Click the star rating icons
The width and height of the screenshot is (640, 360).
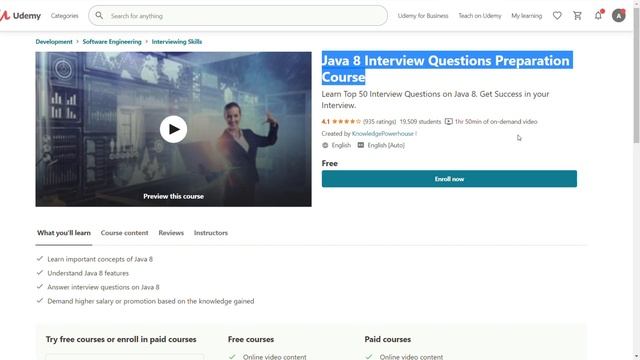[347, 122]
